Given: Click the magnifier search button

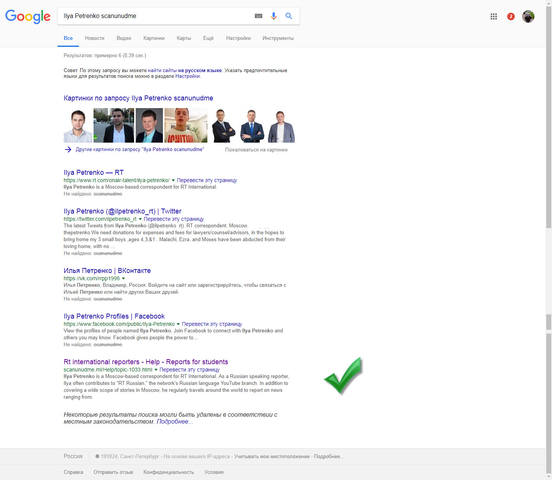Looking at the screenshot, I should click(x=289, y=16).
